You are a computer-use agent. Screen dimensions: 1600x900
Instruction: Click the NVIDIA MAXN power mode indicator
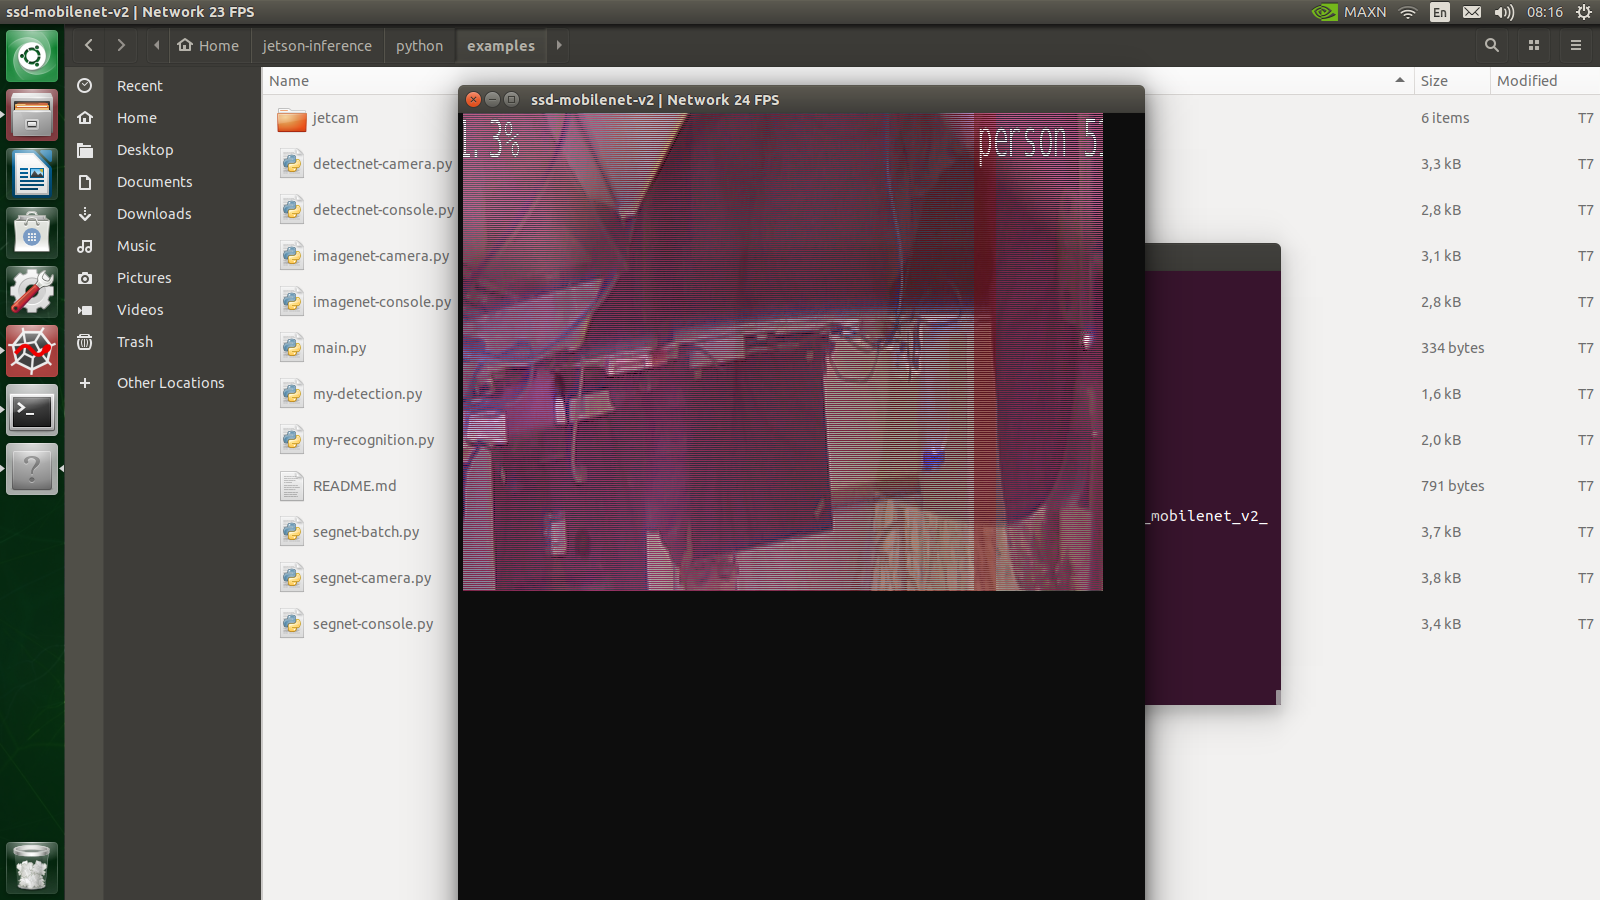pyautogui.click(x=1350, y=12)
